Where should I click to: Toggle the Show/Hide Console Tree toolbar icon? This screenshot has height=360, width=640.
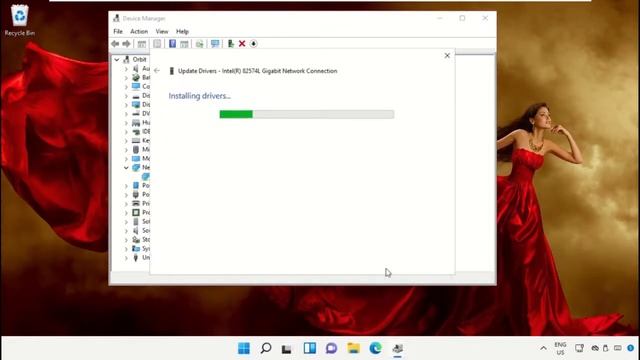click(142, 44)
